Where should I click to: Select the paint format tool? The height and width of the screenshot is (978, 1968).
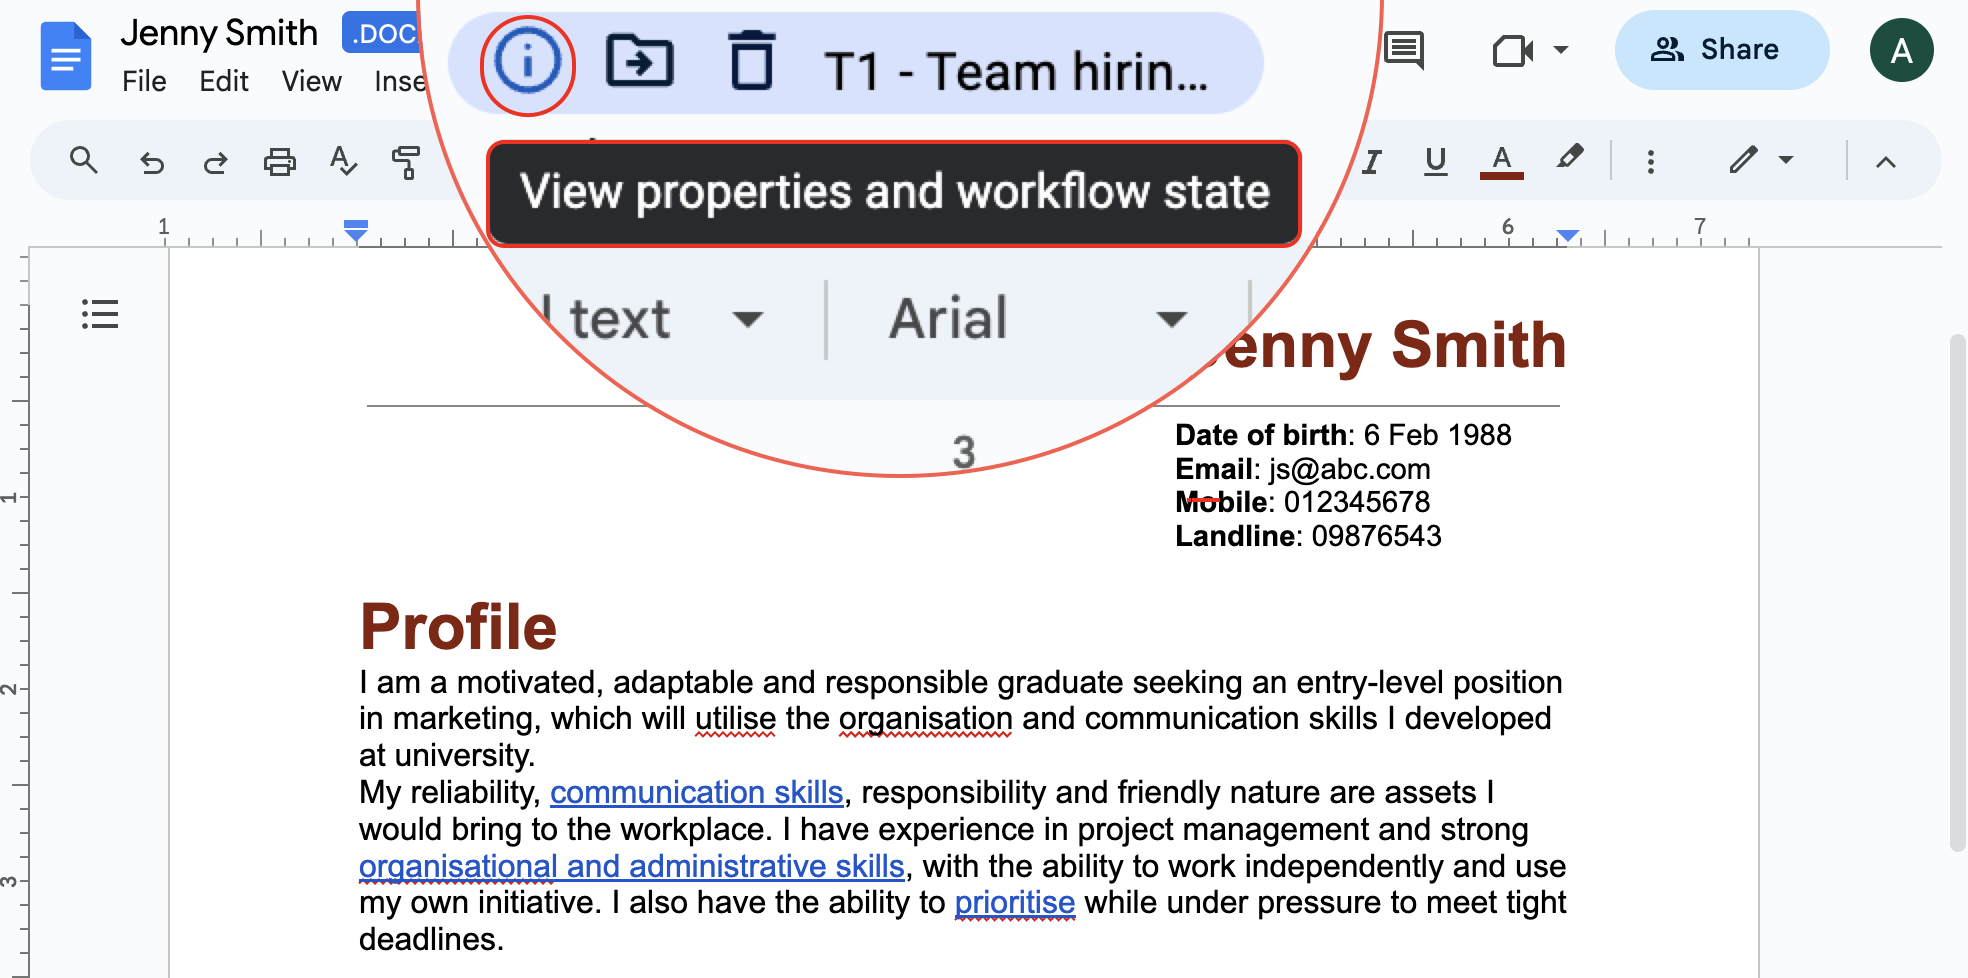[406, 162]
